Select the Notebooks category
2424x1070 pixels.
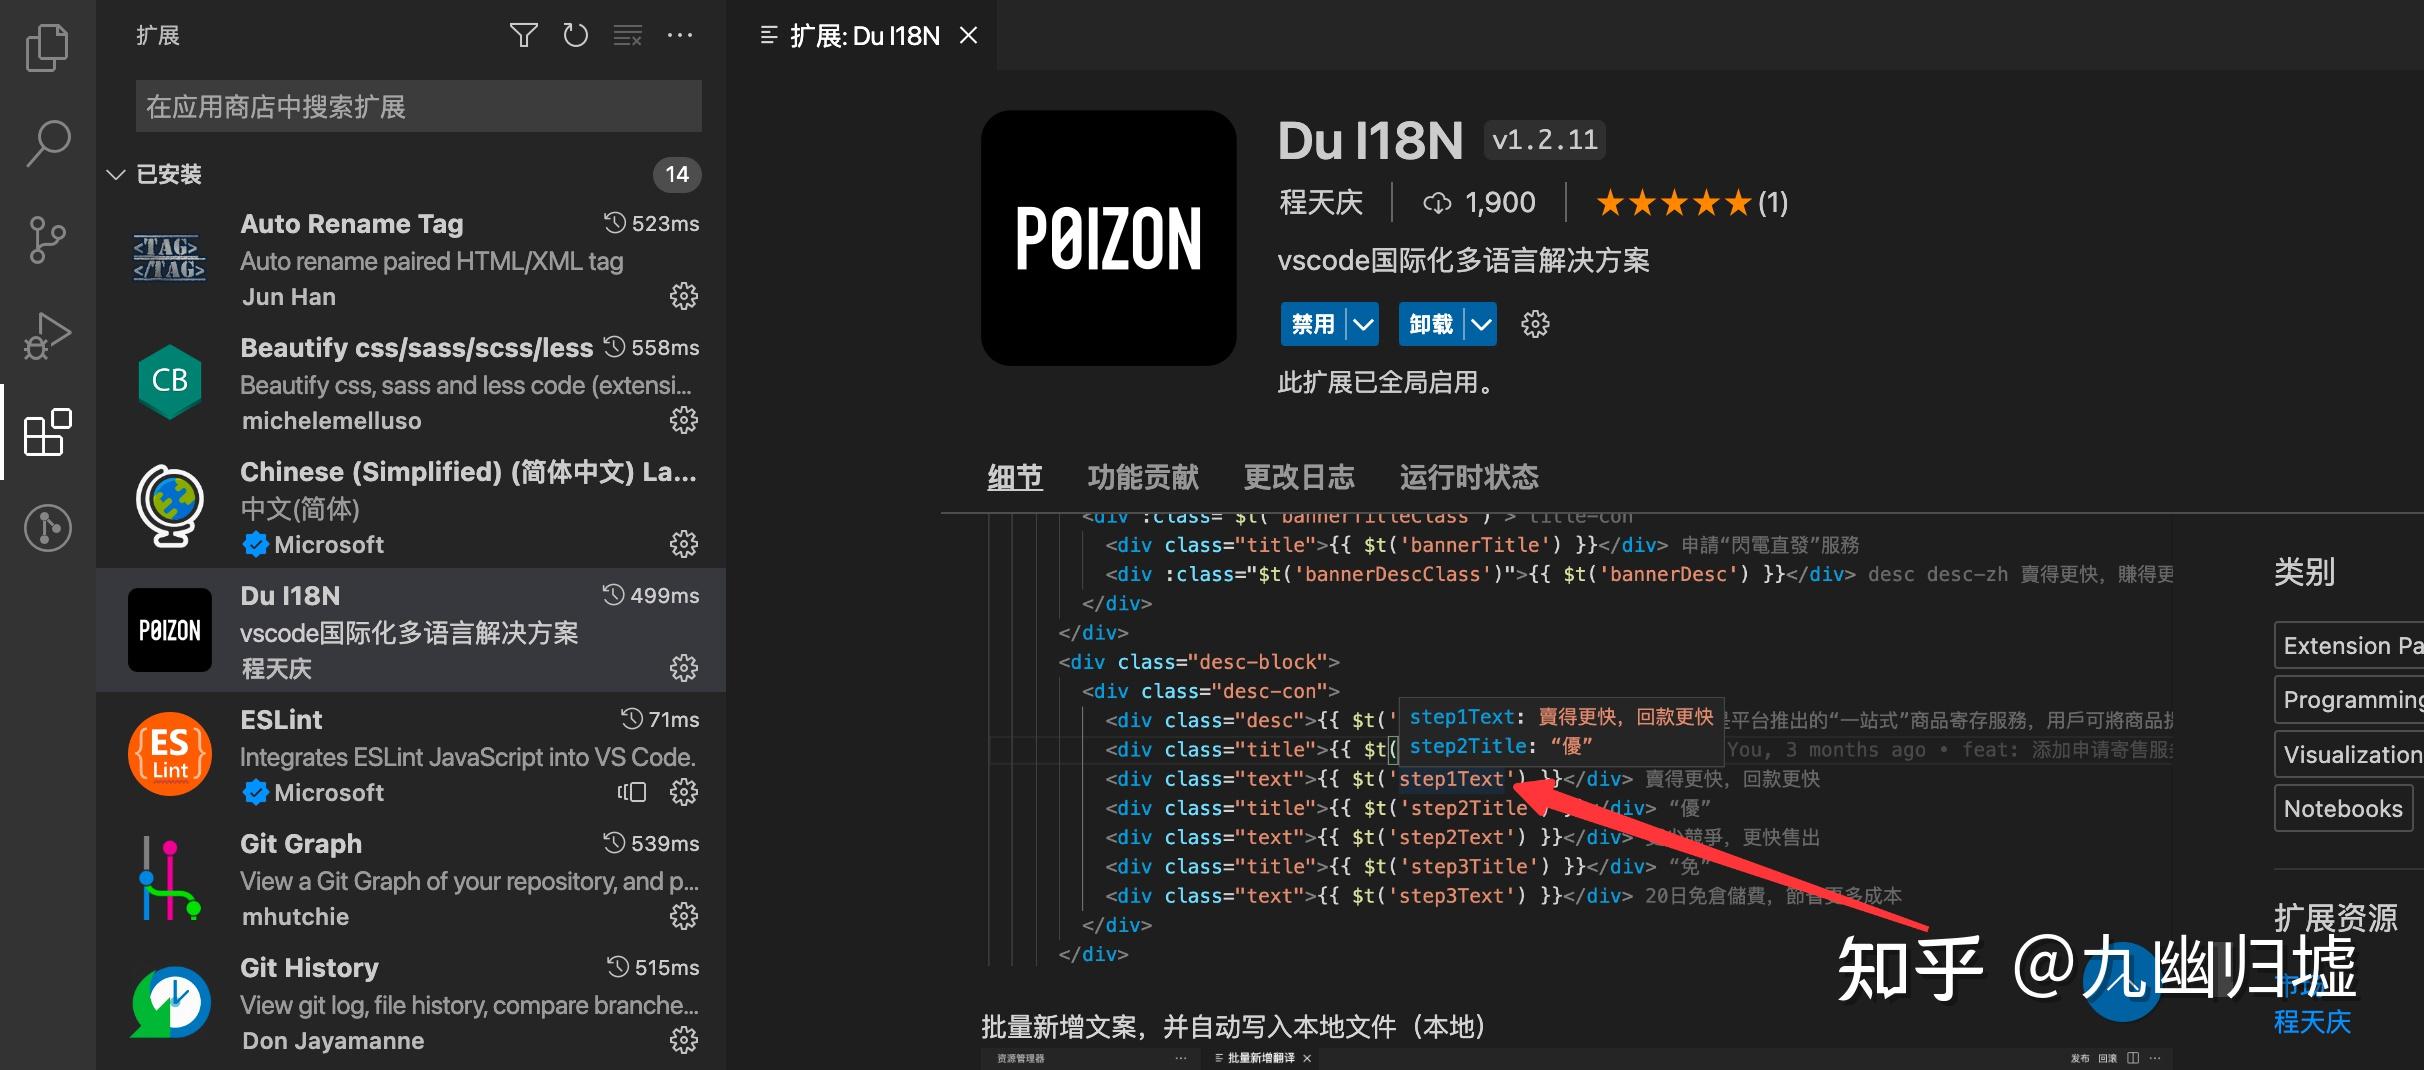click(x=2342, y=808)
